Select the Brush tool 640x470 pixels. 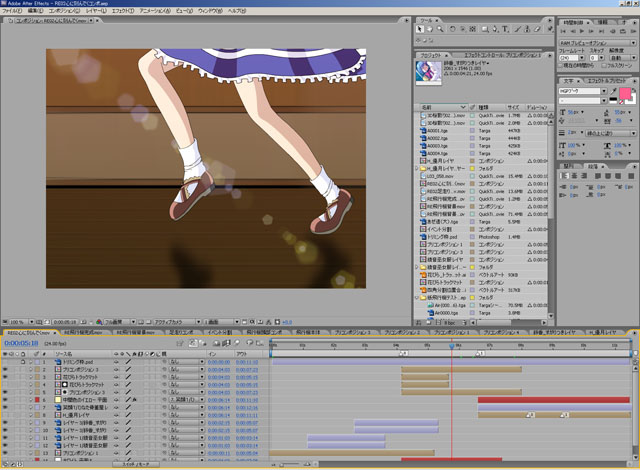(x=518, y=29)
